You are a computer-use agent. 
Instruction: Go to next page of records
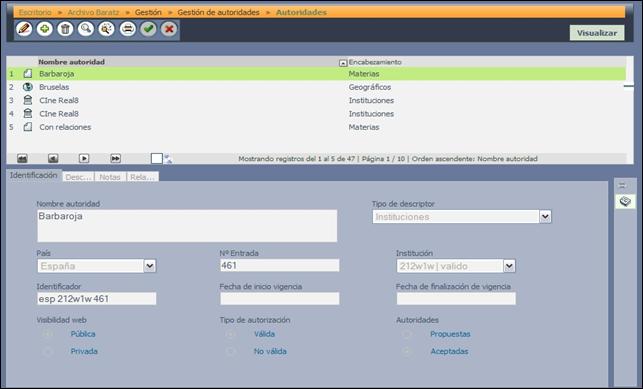tap(84, 159)
